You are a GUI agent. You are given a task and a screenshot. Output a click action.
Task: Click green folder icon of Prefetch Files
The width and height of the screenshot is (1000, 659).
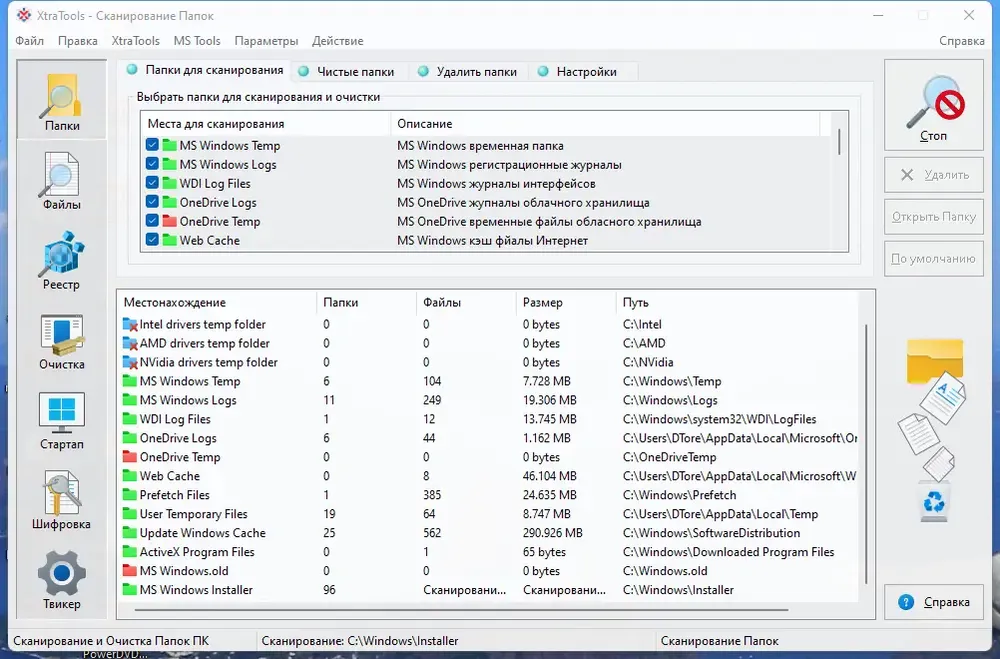point(130,494)
